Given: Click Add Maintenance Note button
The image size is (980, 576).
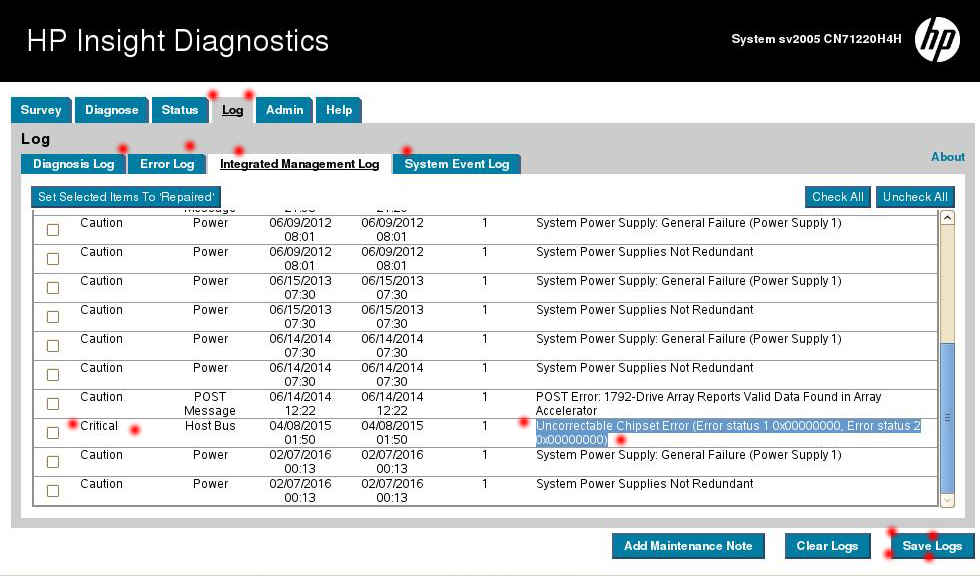Looking at the screenshot, I should pyautogui.click(x=688, y=546).
